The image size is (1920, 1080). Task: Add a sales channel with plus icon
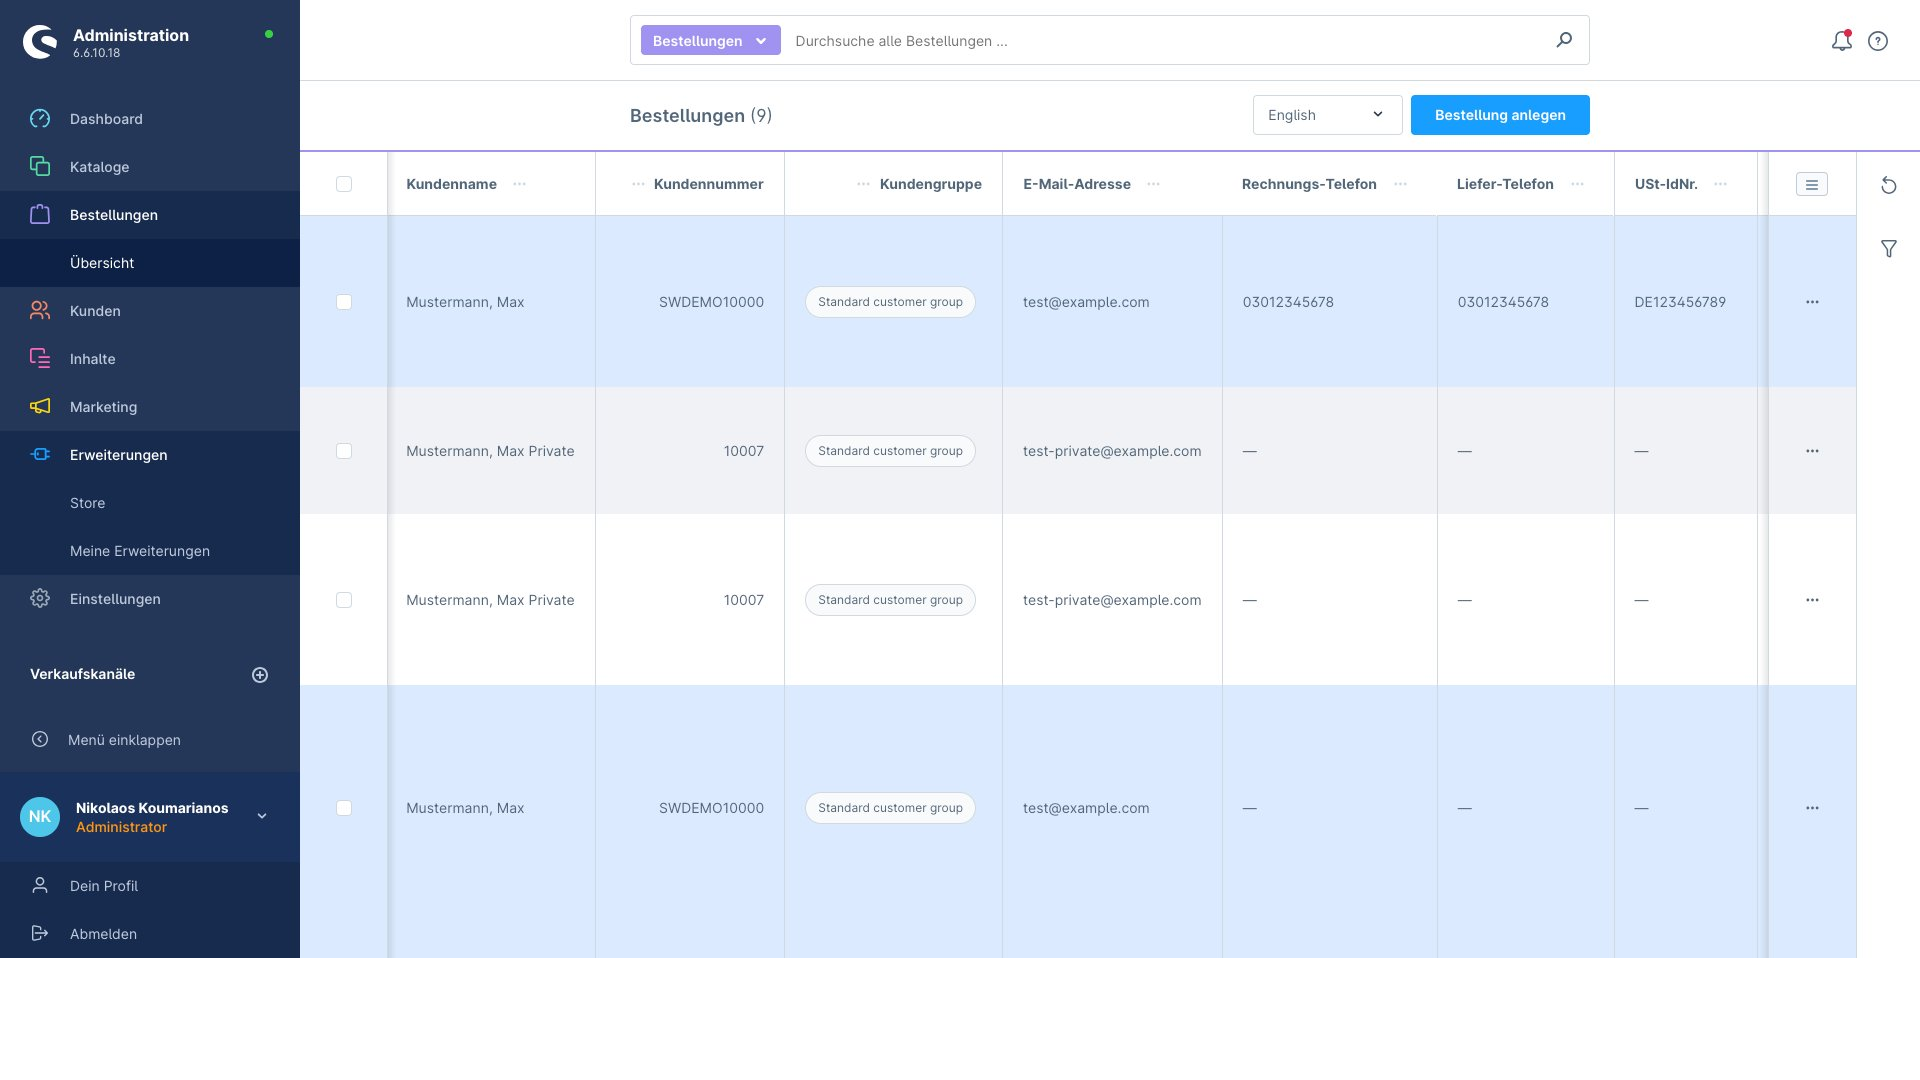coord(260,675)
